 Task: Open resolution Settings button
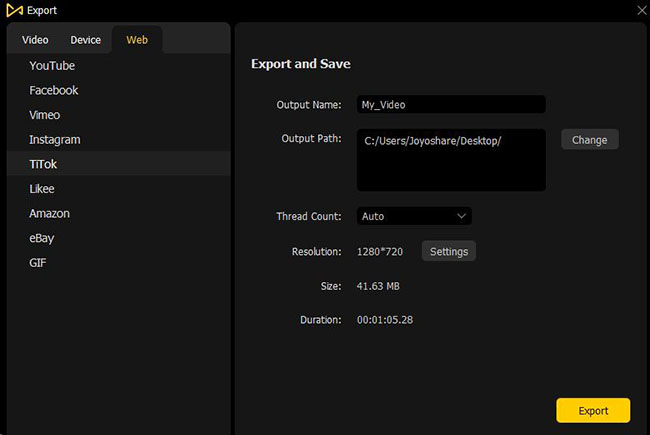click(449, 251)
